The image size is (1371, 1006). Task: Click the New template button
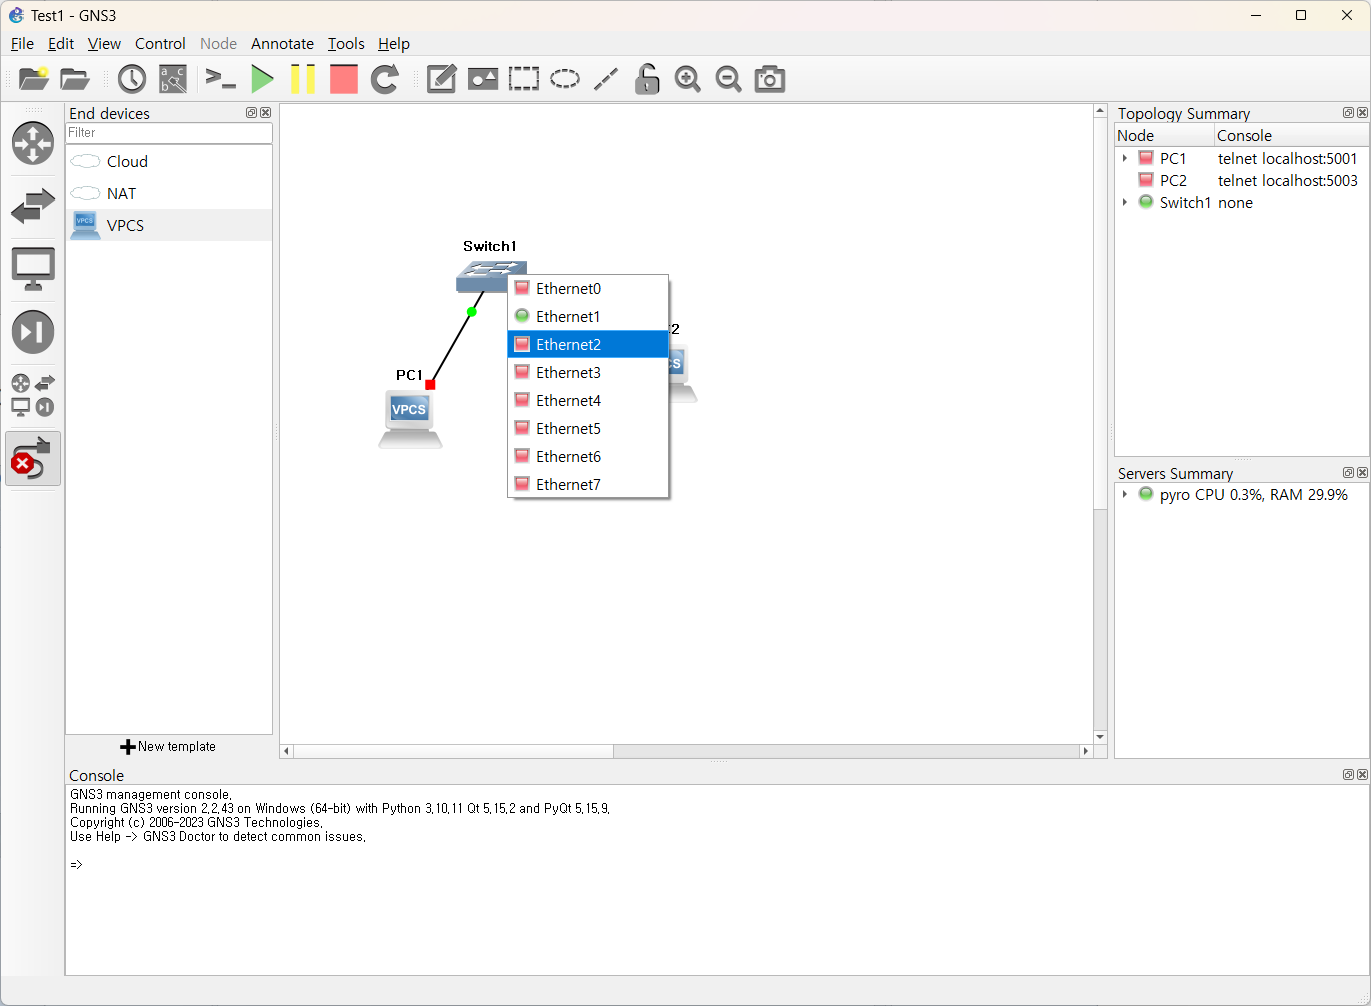click(x=169, y=747)
